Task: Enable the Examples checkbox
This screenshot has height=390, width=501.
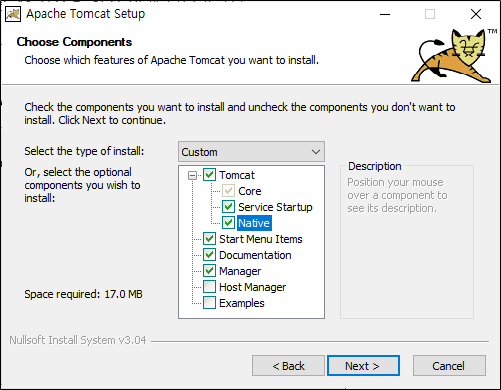Action: pyautogui.click(x=209, y=303)
